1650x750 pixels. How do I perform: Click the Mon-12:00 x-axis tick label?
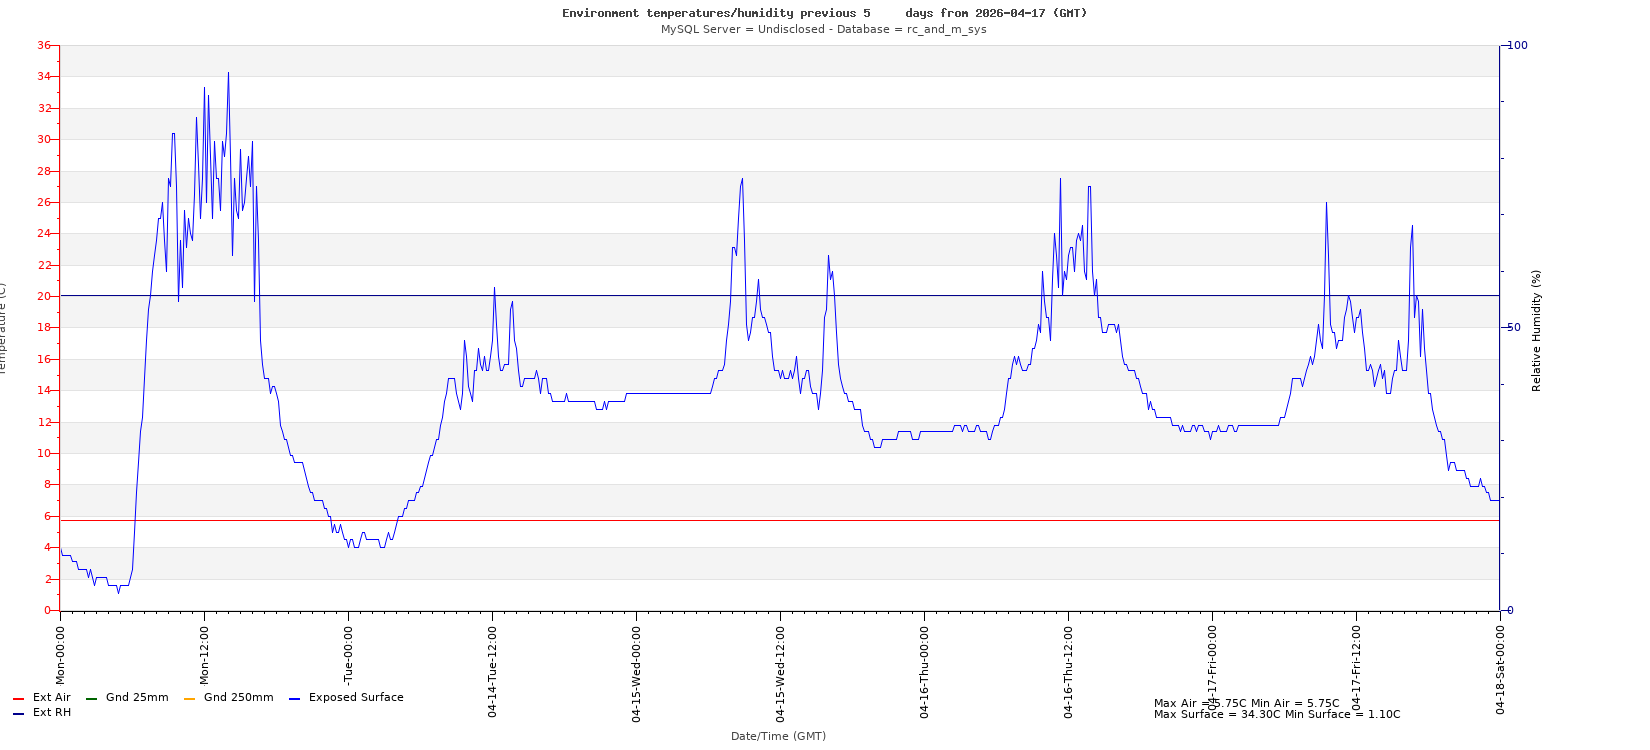point(205,656)
